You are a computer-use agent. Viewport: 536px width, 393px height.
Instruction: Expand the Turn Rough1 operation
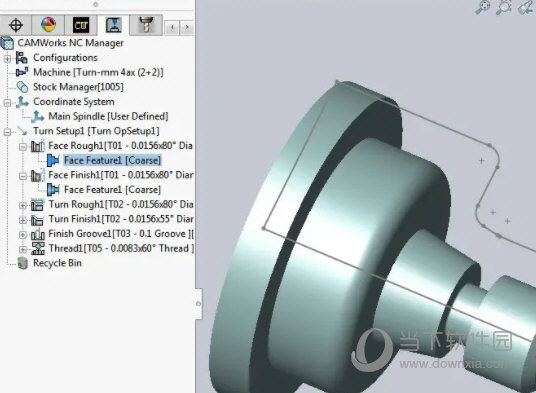coord(23,205)
